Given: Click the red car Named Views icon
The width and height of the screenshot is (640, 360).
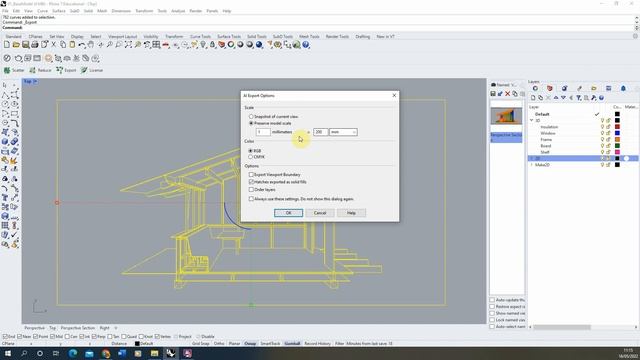Looking at the screenshot, I should 166,45.
